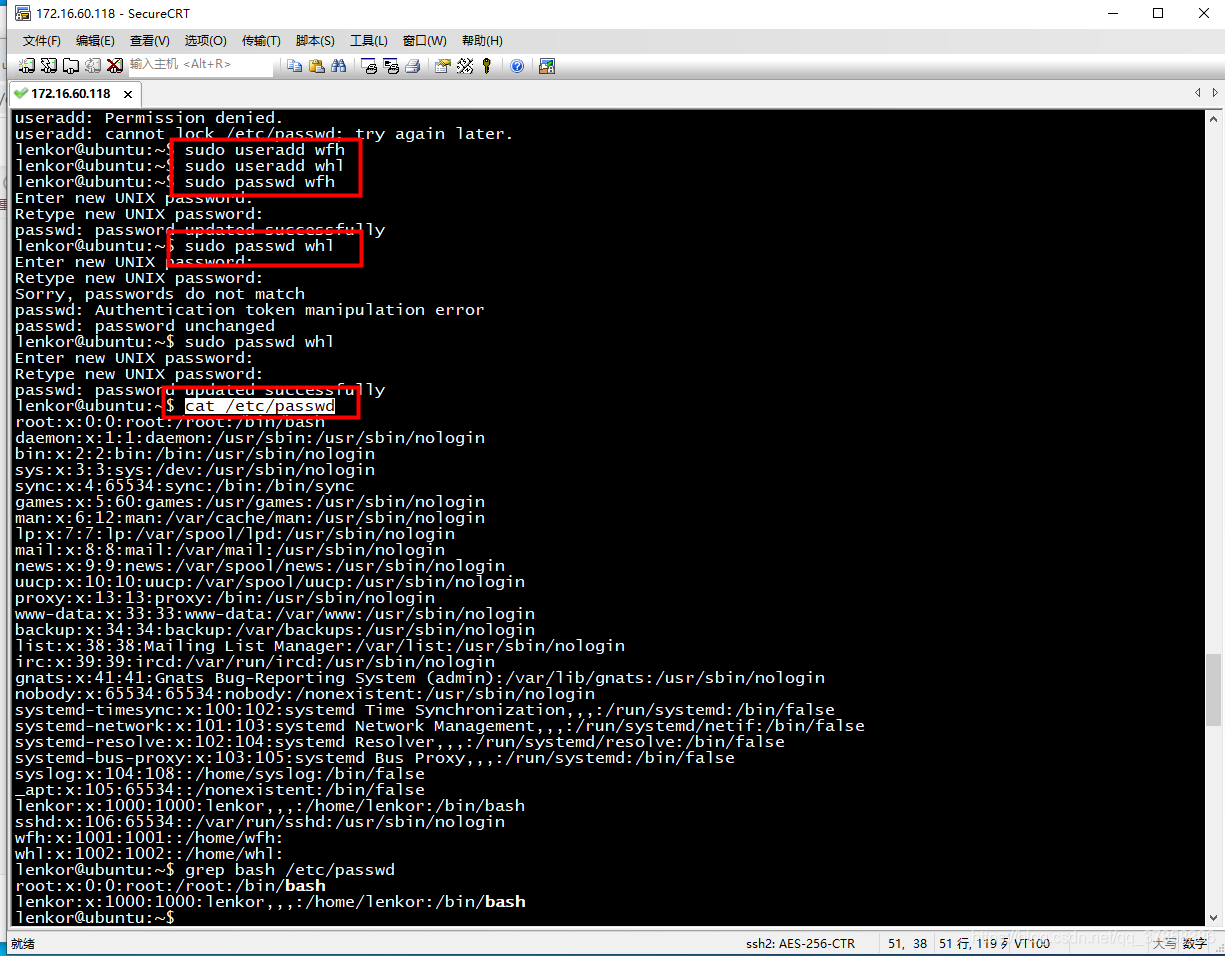Open the 编辑(E) menu
The width and height of the screenshot is (1225, 956).
click(95, 41)
